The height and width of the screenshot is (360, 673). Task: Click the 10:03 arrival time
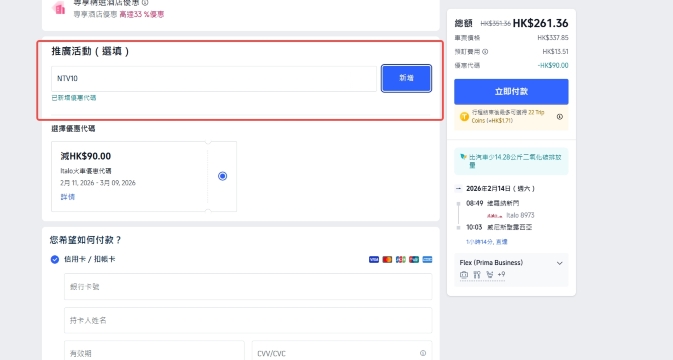click(474, 227)
